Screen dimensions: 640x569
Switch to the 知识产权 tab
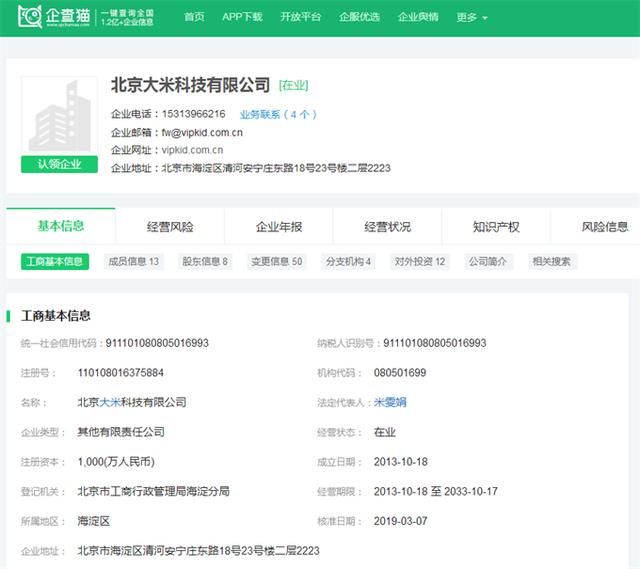click(x=496, y=227)
